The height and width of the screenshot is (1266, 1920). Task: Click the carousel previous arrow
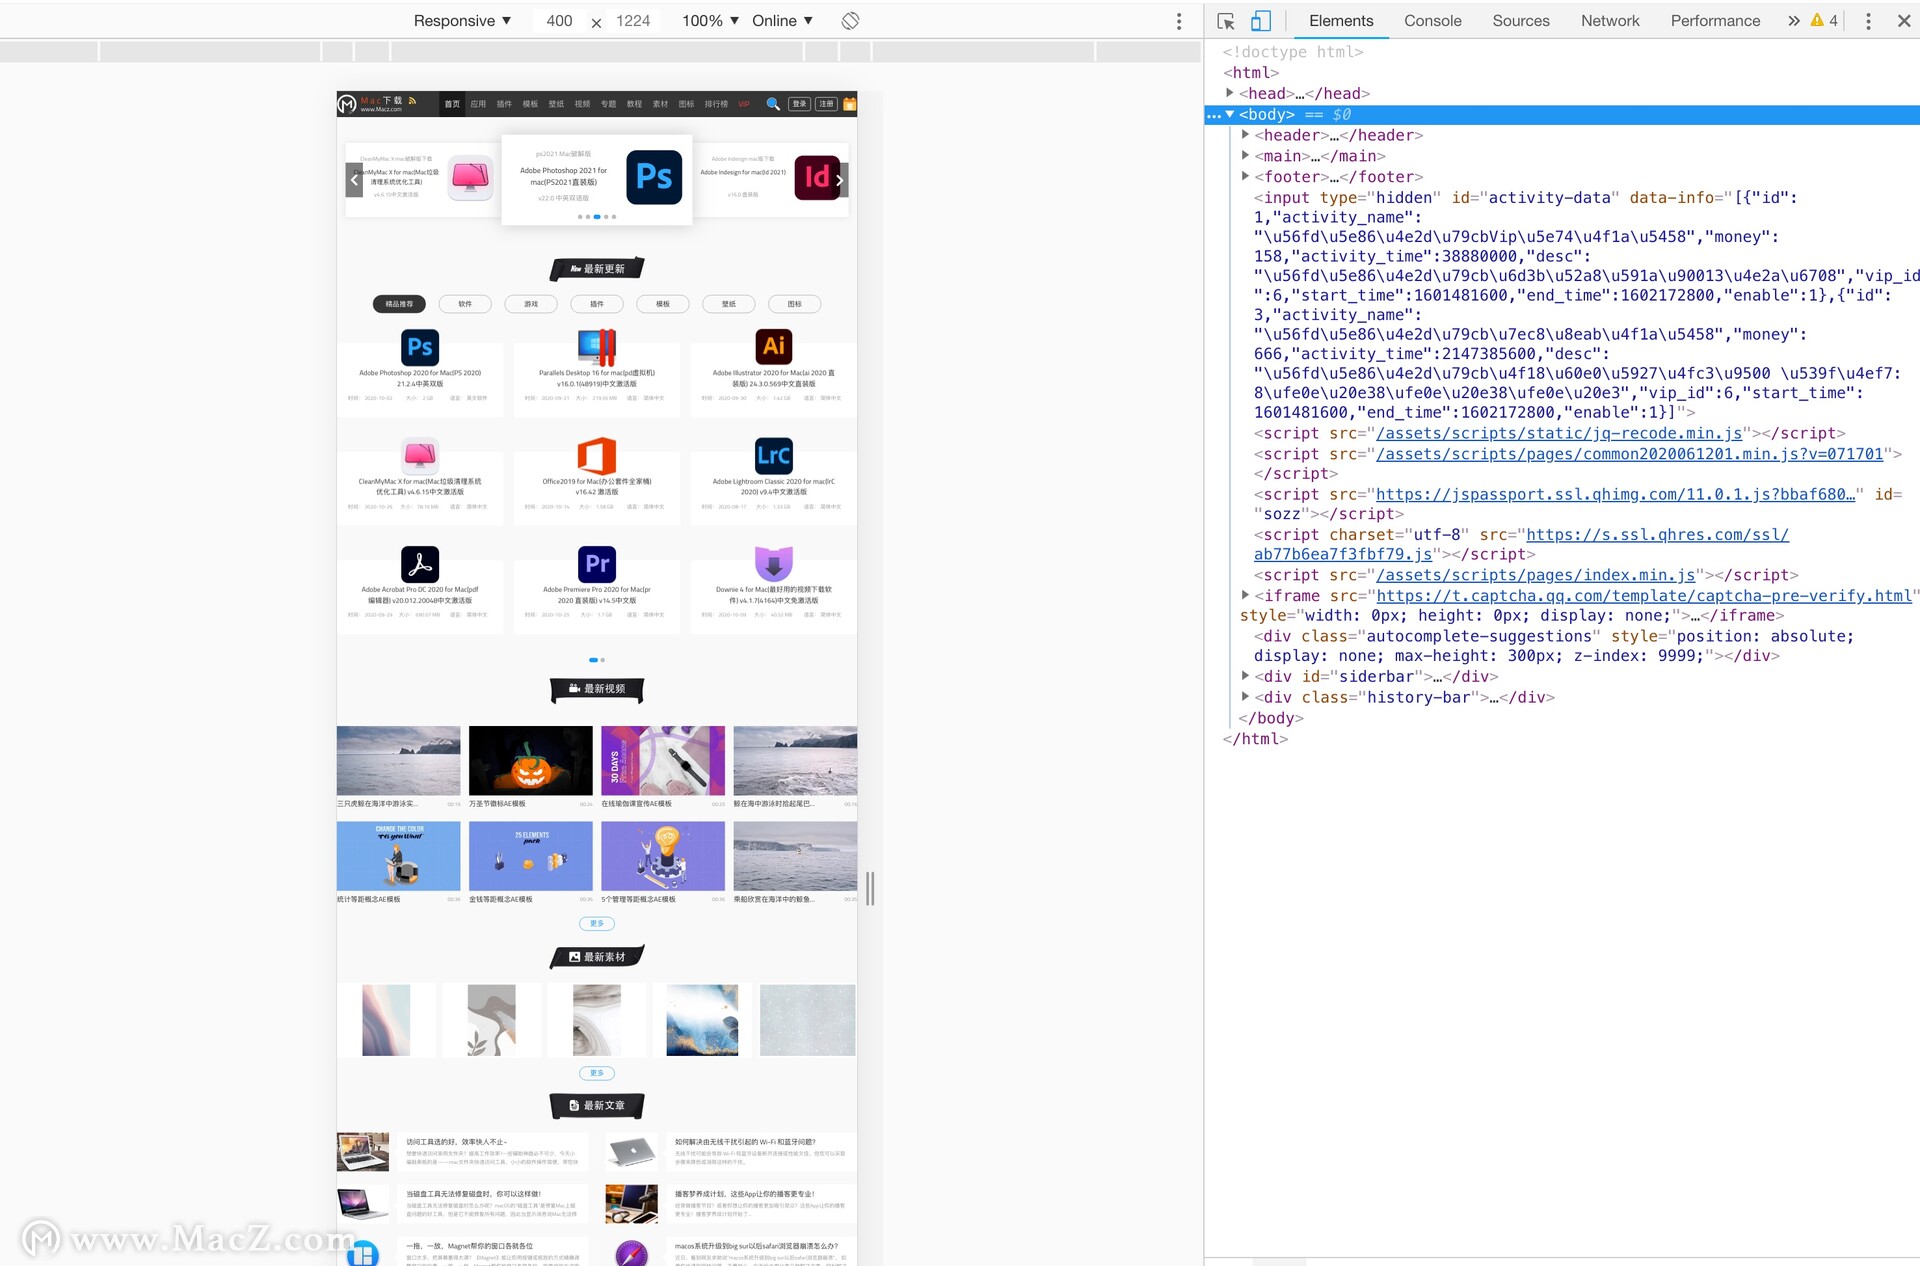point(354,180)
